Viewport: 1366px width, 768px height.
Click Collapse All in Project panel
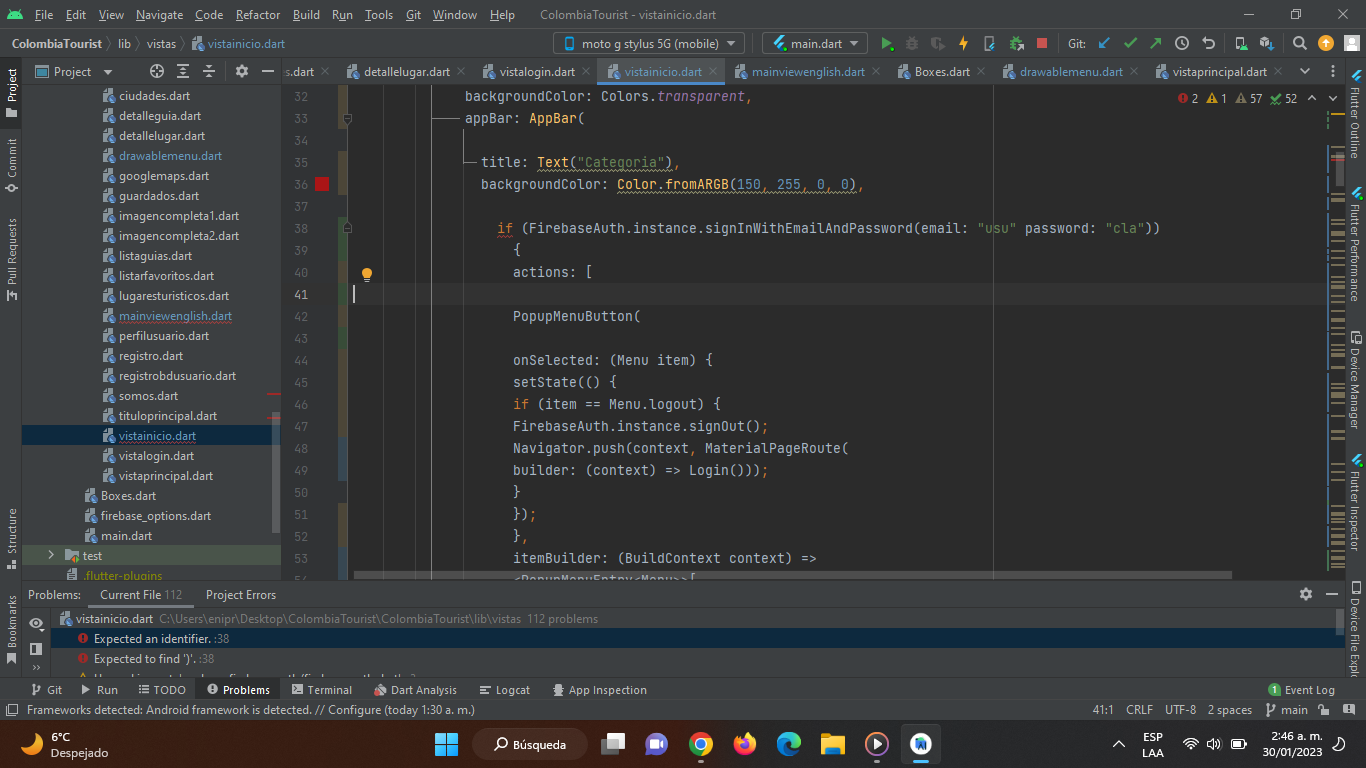[x=209, y=71]
